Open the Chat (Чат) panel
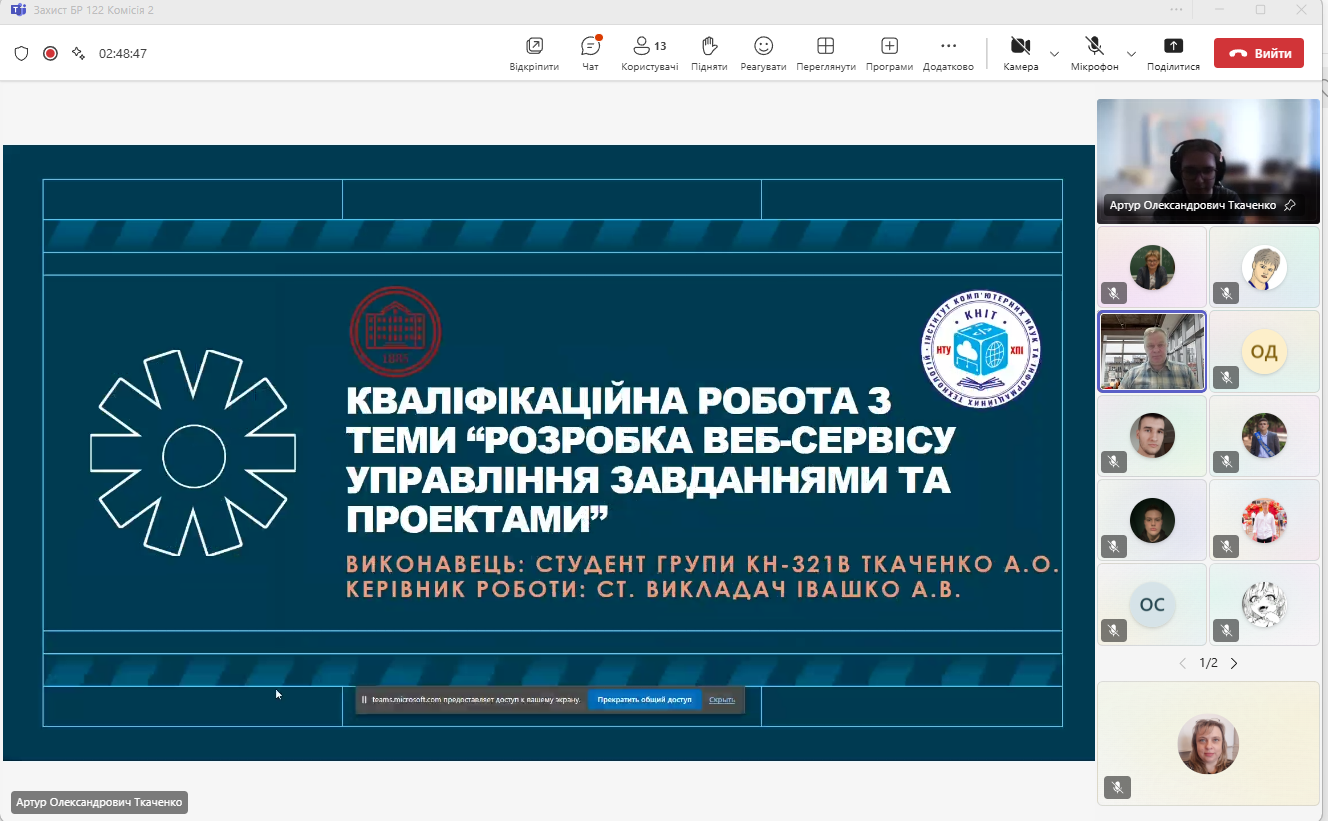The image size is (1328, 821). click(x=590, y=53)
